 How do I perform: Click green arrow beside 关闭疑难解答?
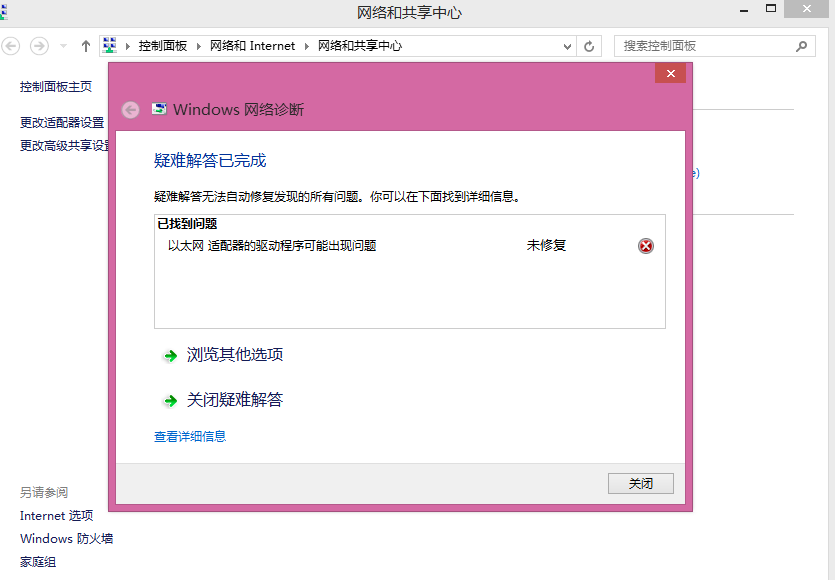point(170,401)
